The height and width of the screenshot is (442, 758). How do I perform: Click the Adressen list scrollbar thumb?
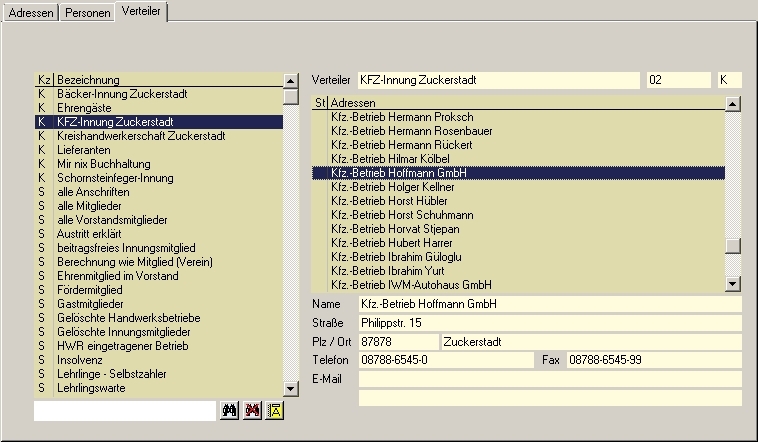pyautogui.click(x=733, y=246)
